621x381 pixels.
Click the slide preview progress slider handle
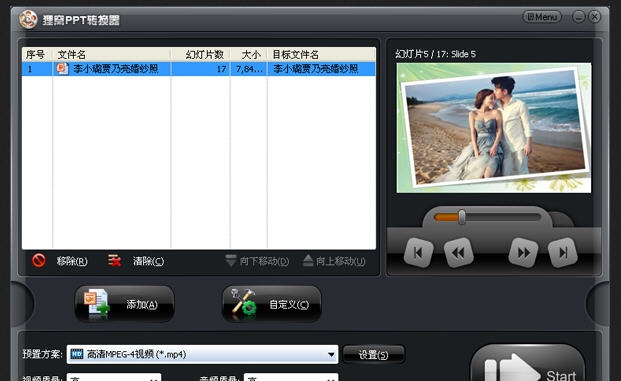pos(462,217)
